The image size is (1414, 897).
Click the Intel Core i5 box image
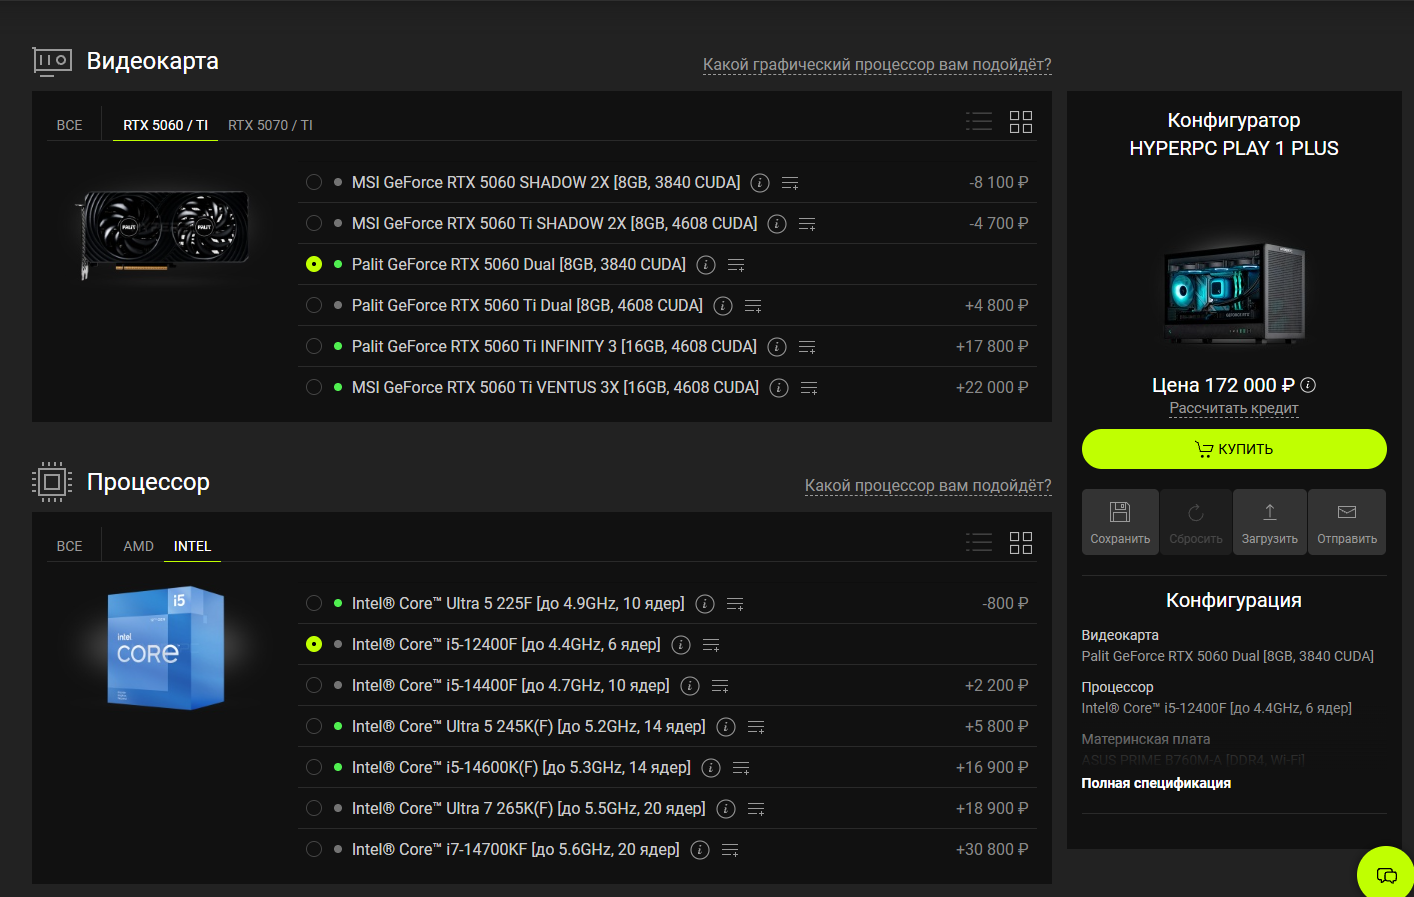coord(166,648)
